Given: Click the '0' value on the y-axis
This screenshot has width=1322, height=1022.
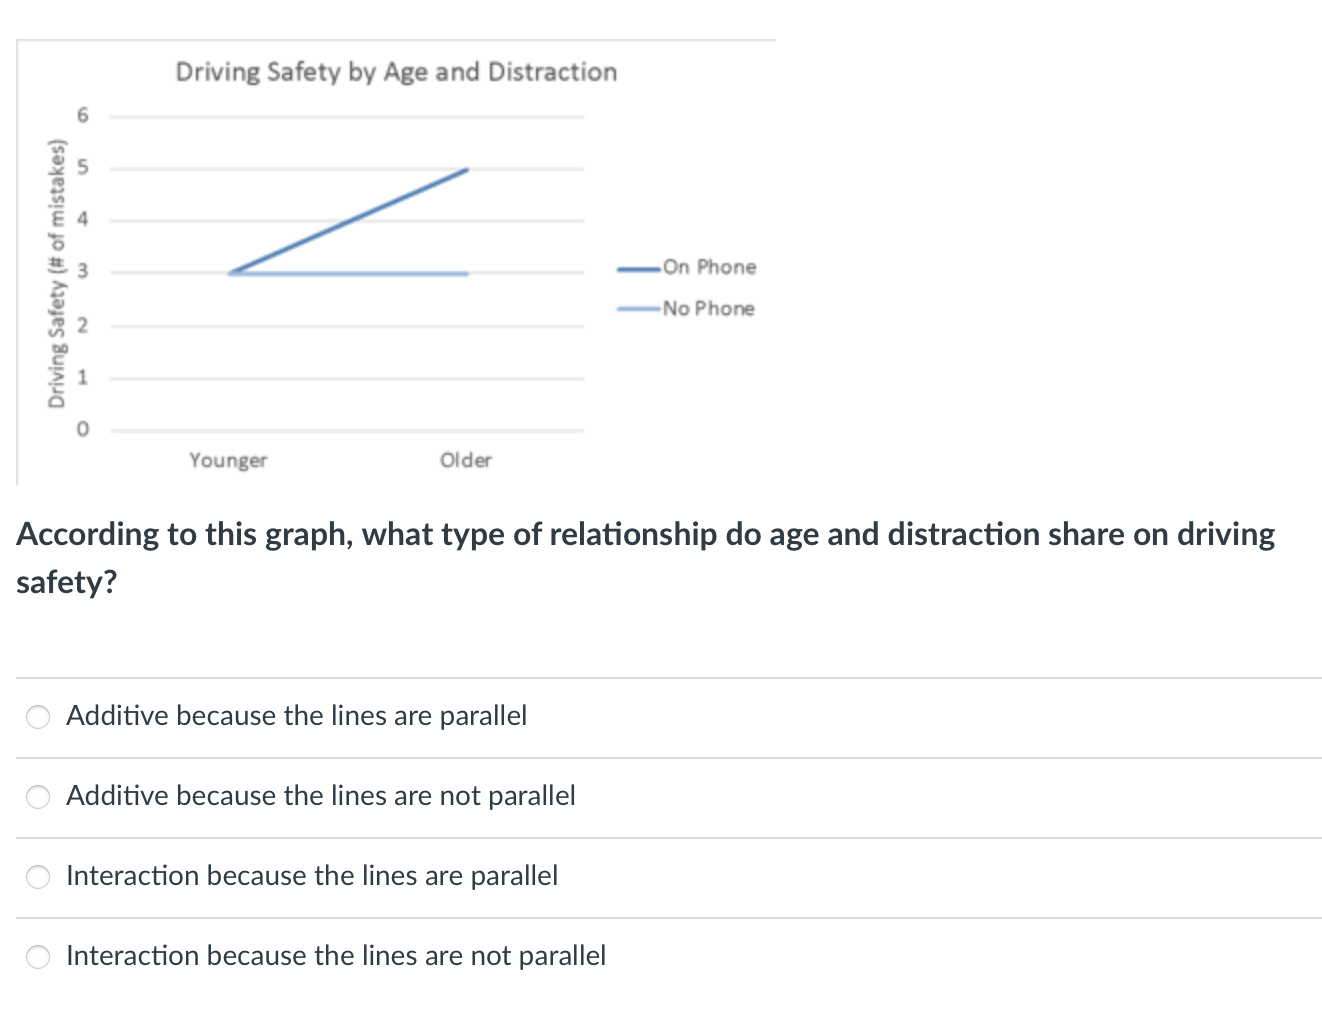Looking at the screenshot, I should [83, 429].
